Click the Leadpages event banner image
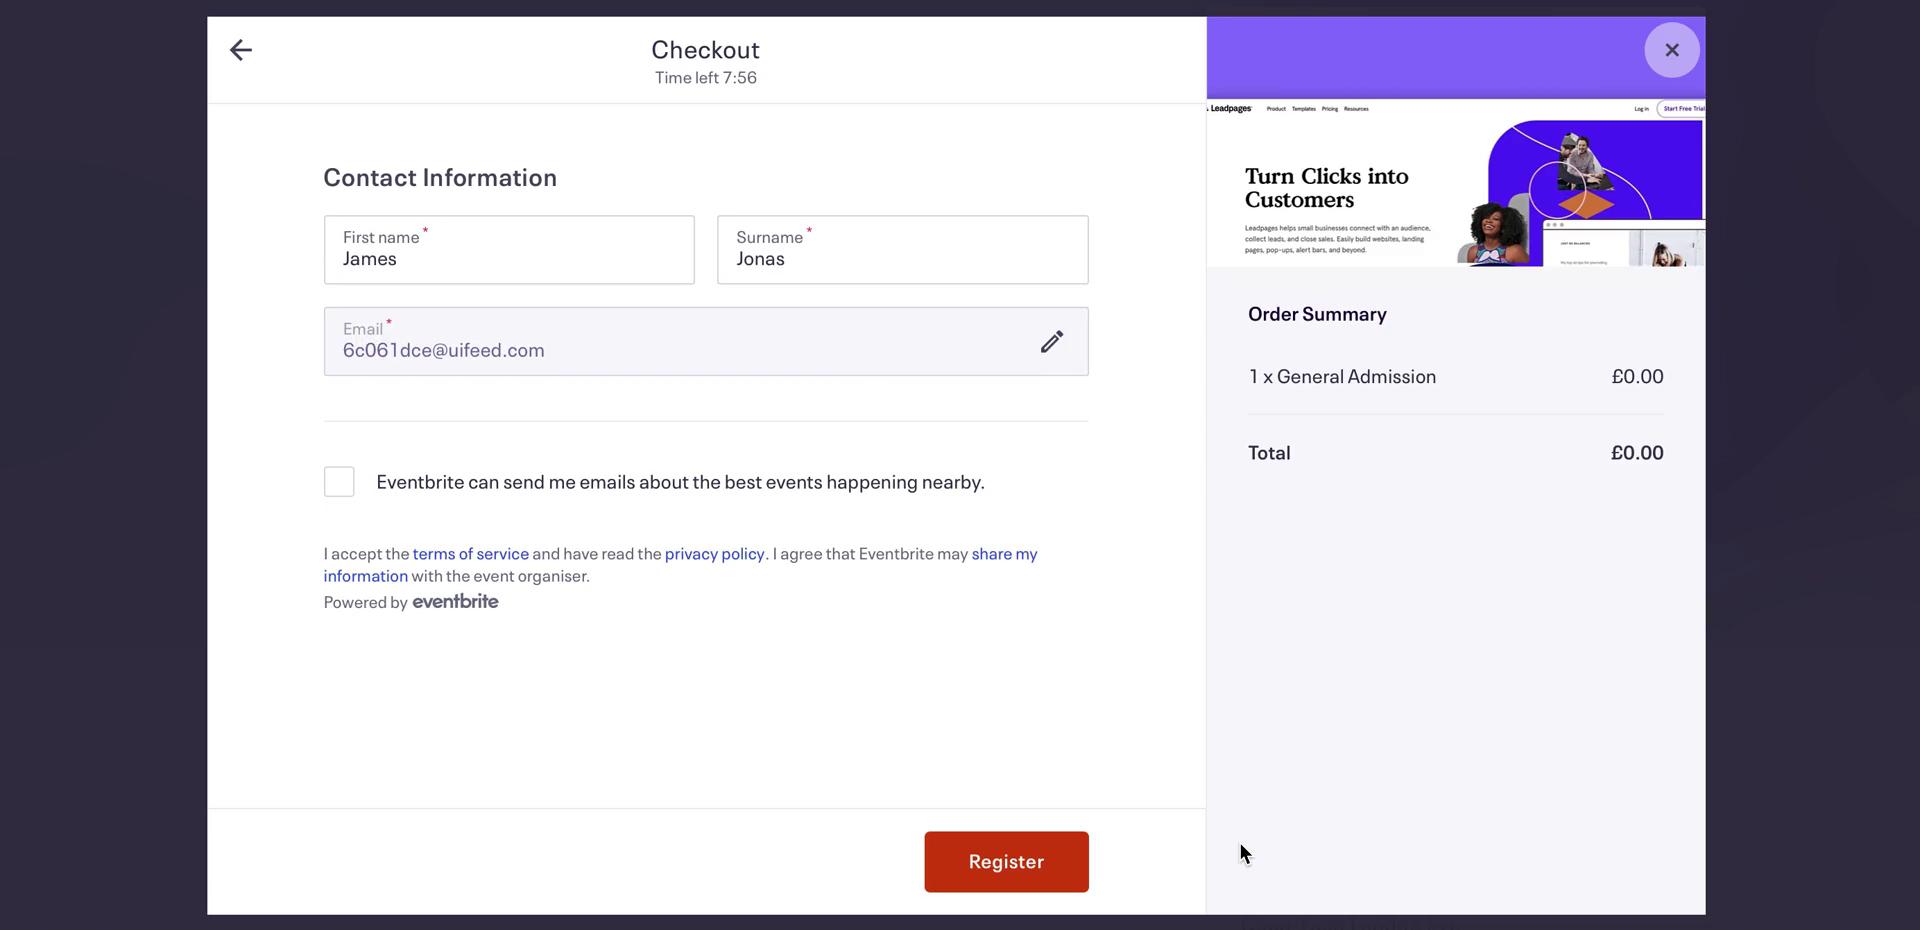Viewport: 1920px width, 930px height. point(1455,182)
